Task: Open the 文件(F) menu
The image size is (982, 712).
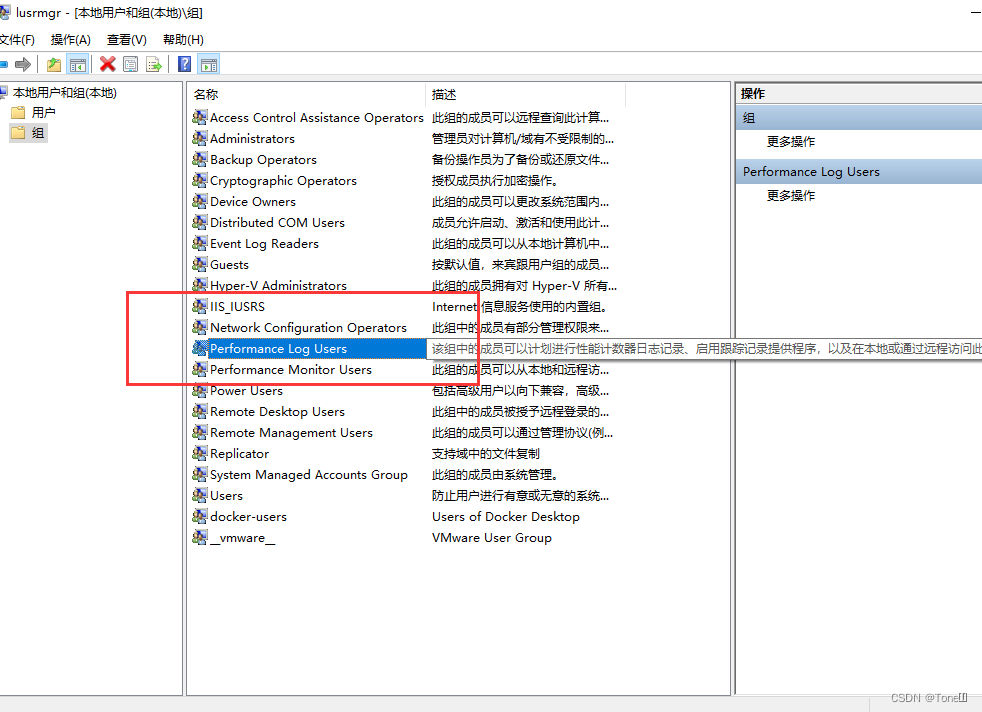Action: click(x=17, y=39)
